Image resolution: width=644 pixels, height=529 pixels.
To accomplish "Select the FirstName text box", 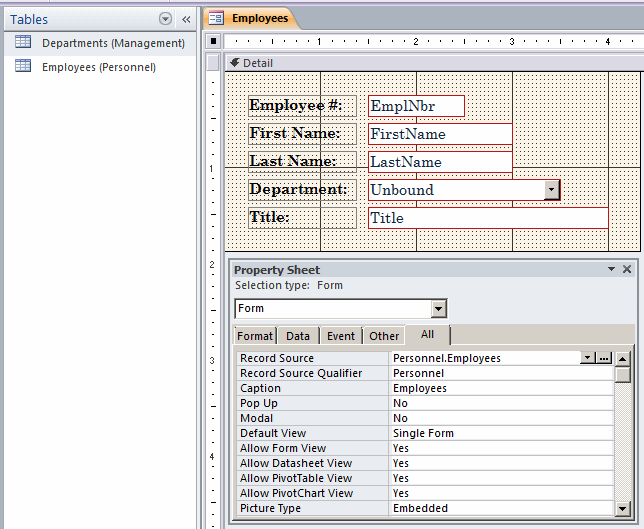I will 440,134.
